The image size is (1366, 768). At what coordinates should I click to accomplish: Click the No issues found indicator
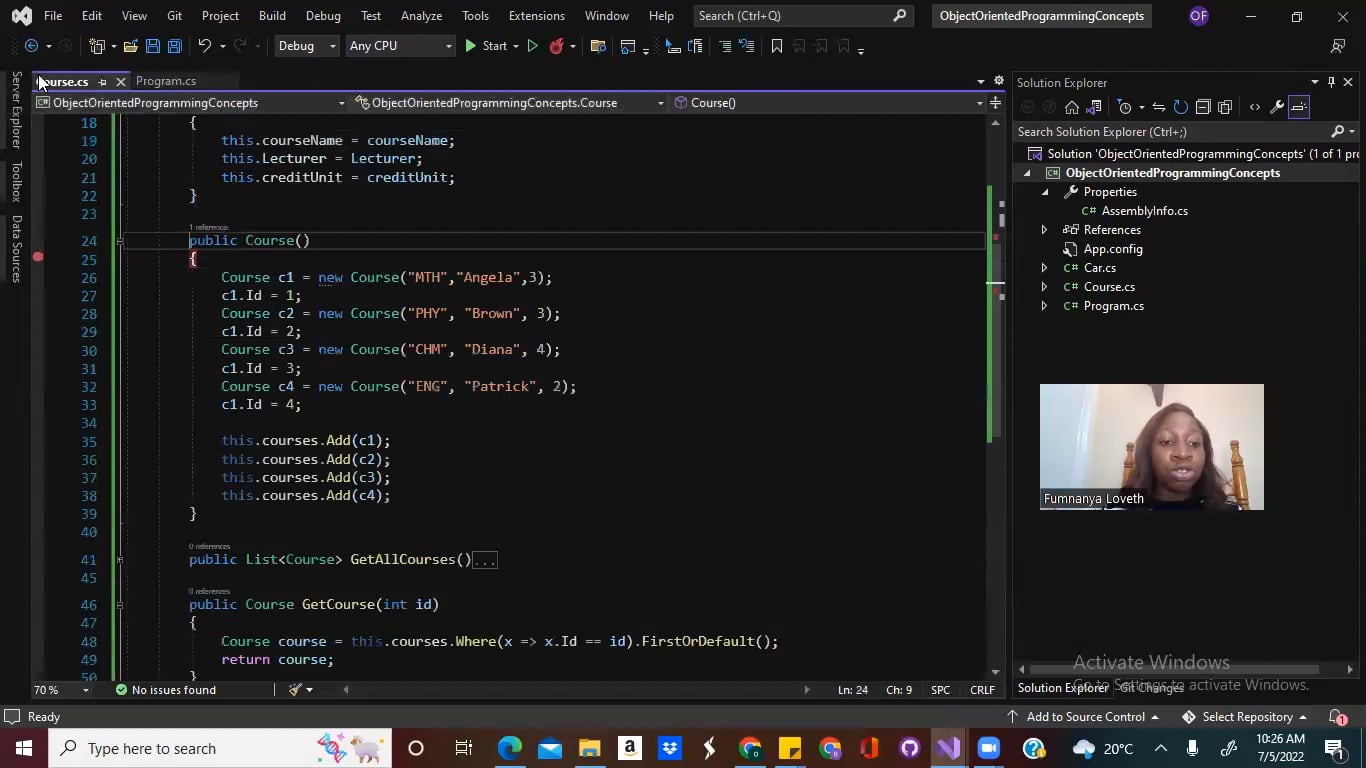pyautogui.click(x=166, y=690)
